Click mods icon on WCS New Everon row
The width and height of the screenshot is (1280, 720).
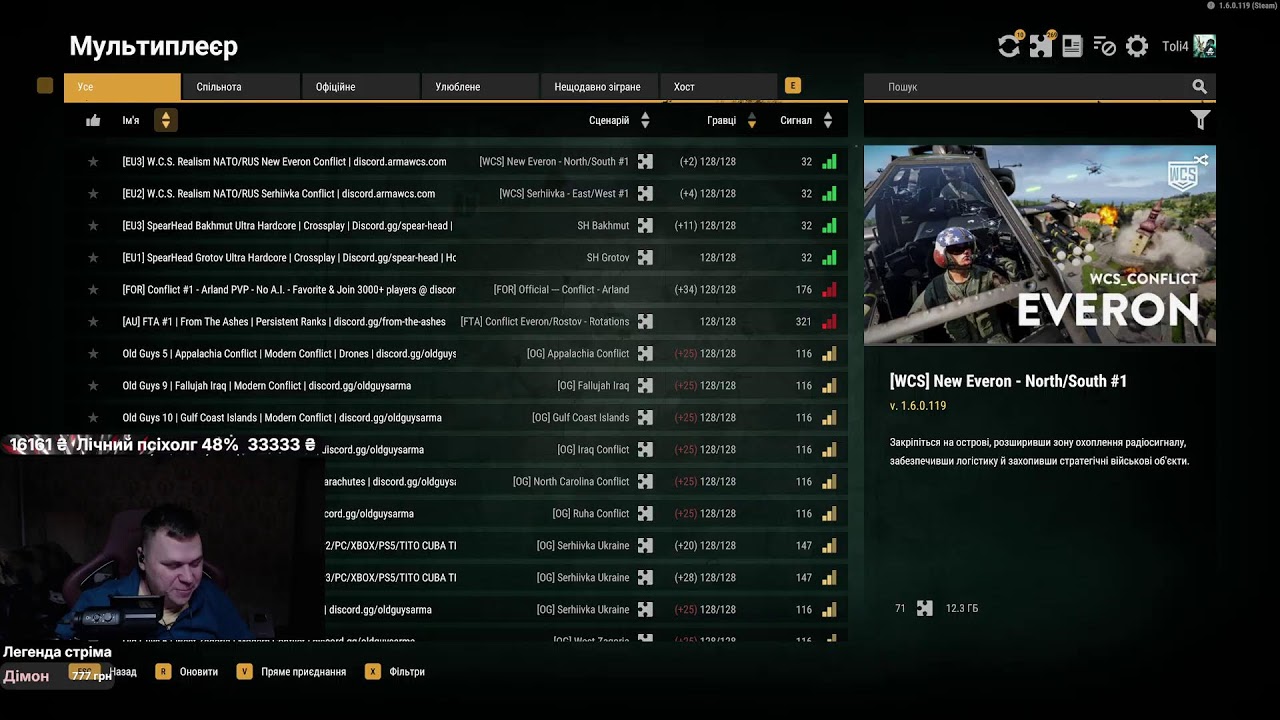point(645,162)
